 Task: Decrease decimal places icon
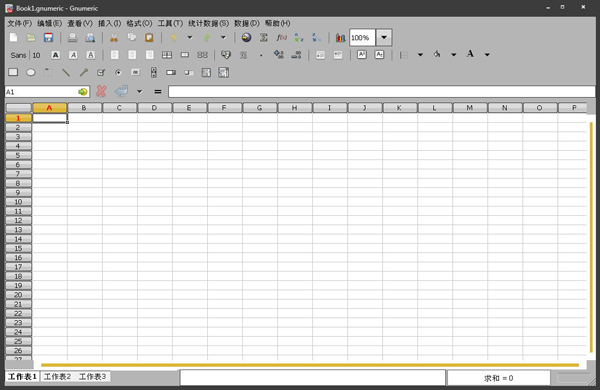tap(296, 55)
